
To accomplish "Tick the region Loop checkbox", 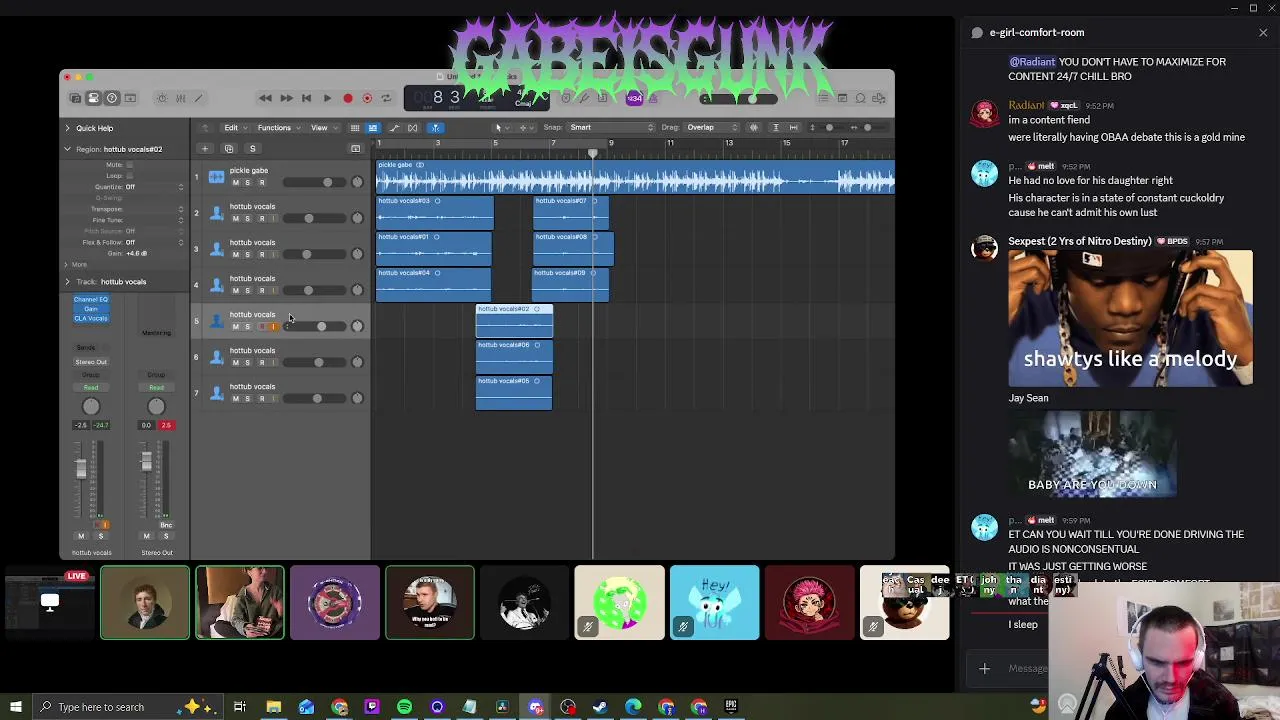I will click(130, 176).
